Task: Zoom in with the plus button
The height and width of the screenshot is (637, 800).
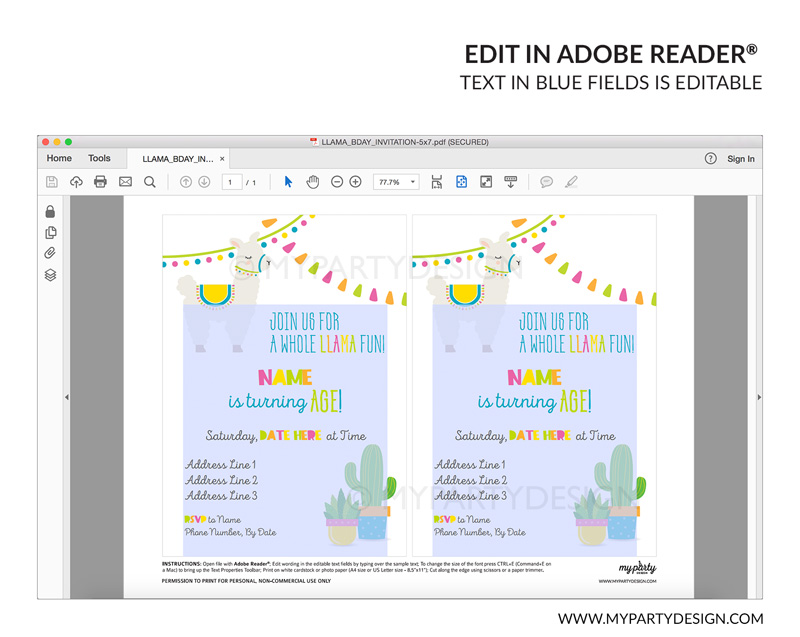Action: pos(356,182)
